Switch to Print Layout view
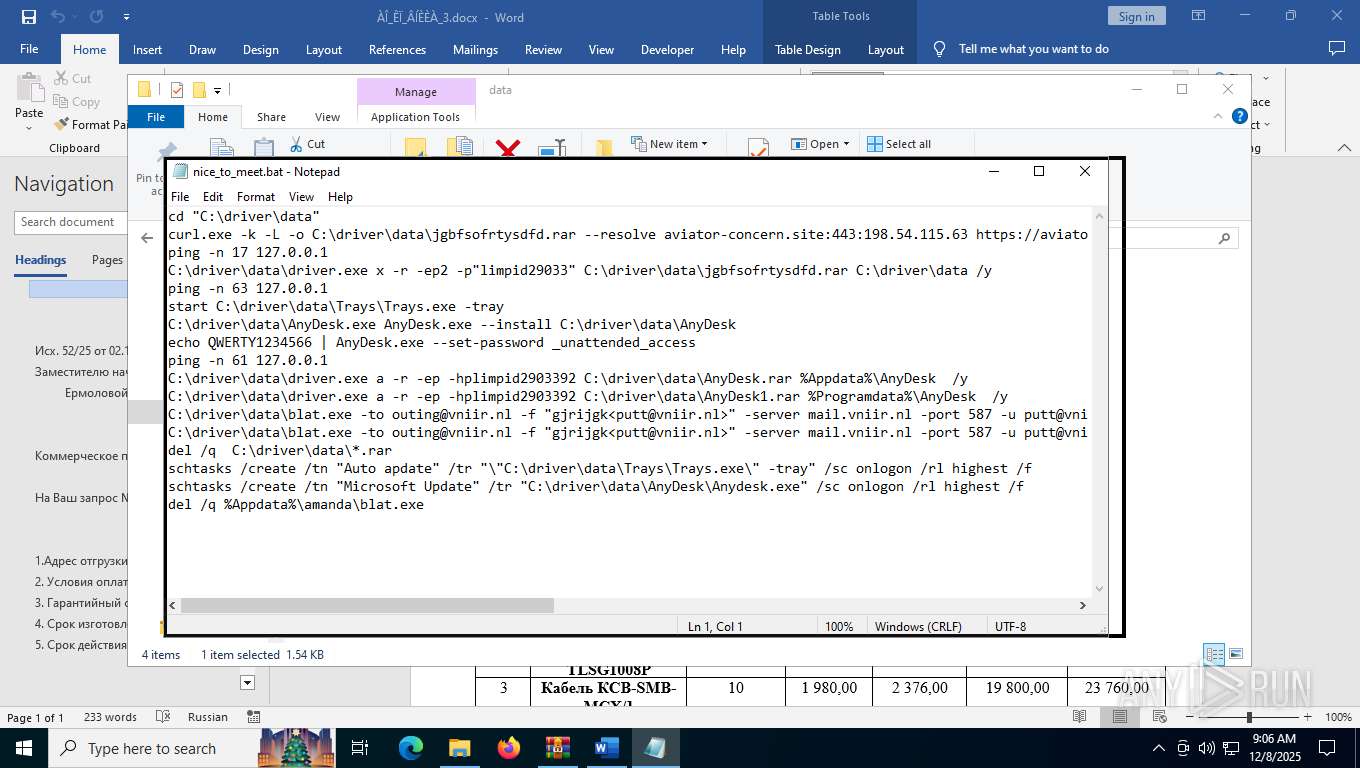 click(x=1120, y=717)
